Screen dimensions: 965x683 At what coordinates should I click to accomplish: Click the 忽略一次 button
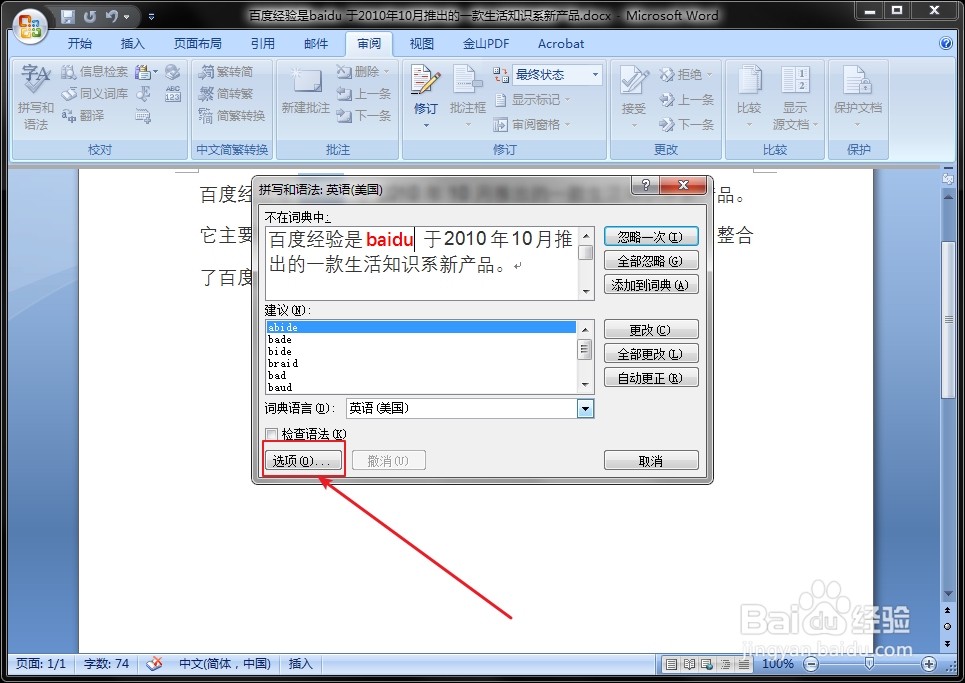point(651,237)
